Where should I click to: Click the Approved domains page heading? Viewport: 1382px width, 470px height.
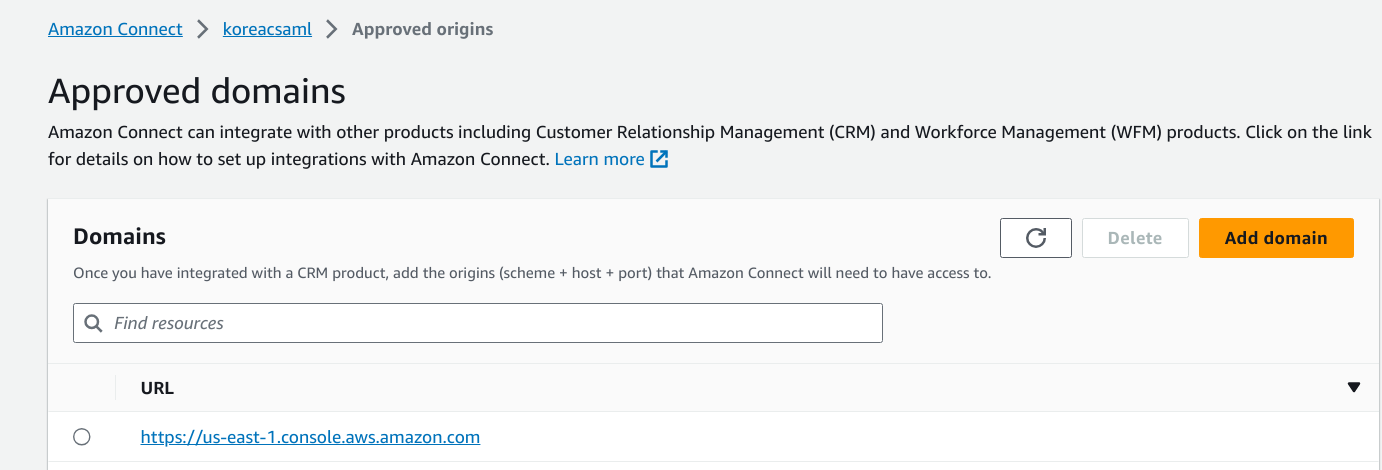[x=197, y=92]
